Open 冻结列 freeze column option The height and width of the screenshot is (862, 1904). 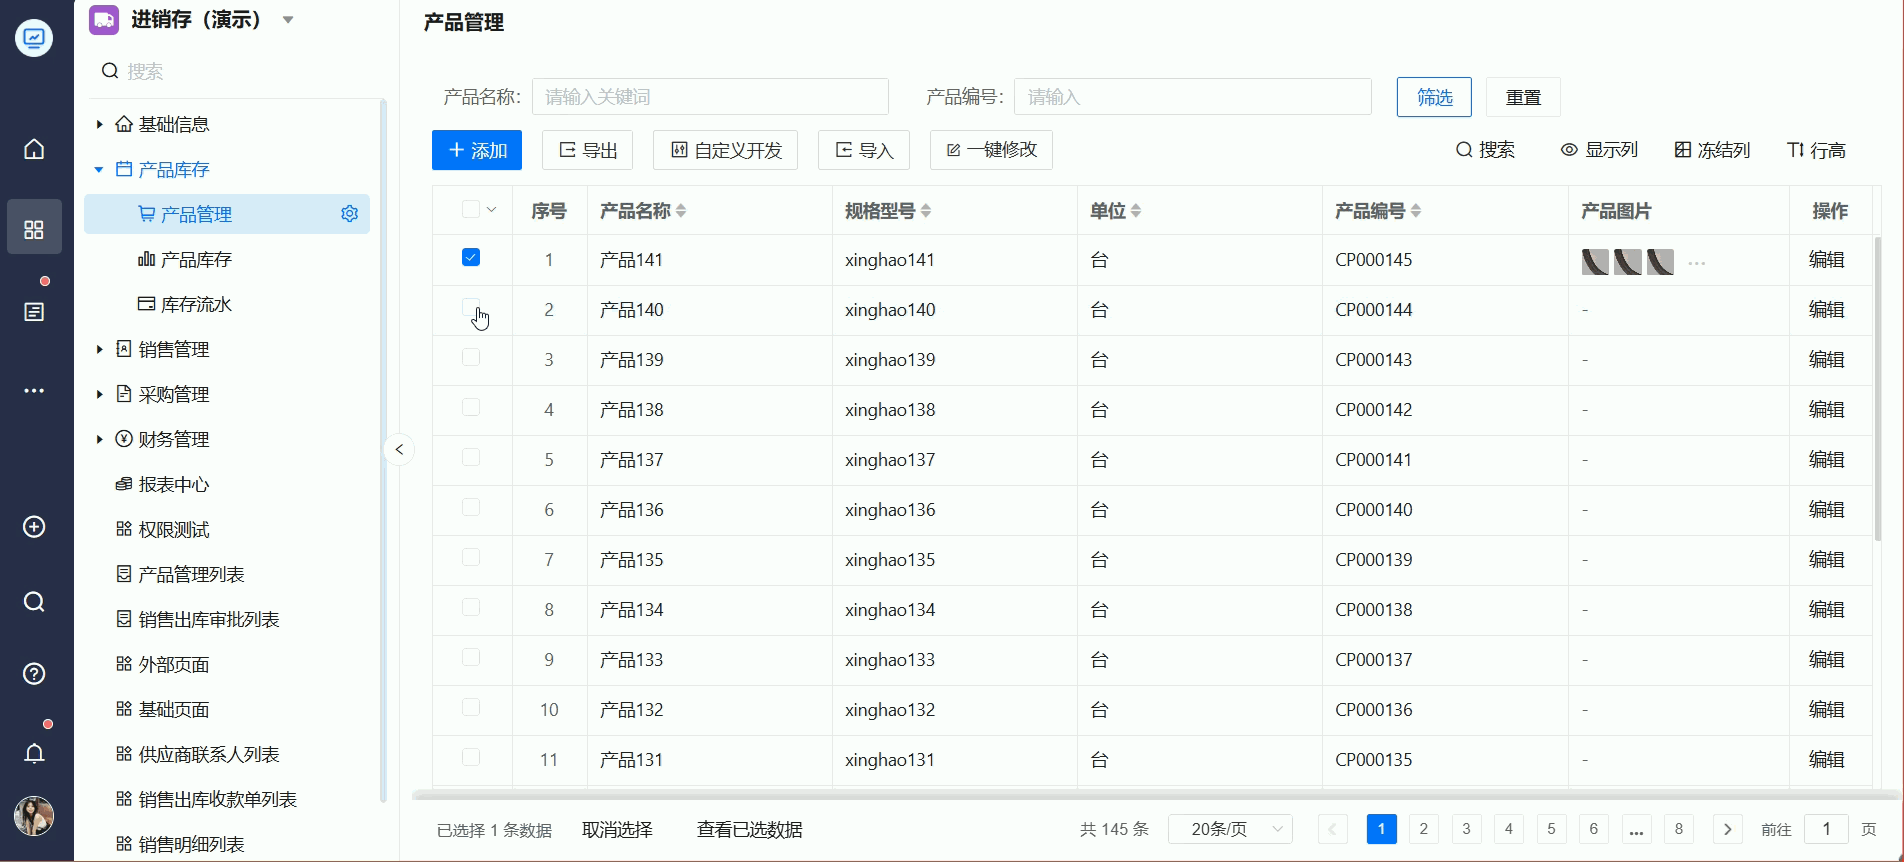(1712, 150)
